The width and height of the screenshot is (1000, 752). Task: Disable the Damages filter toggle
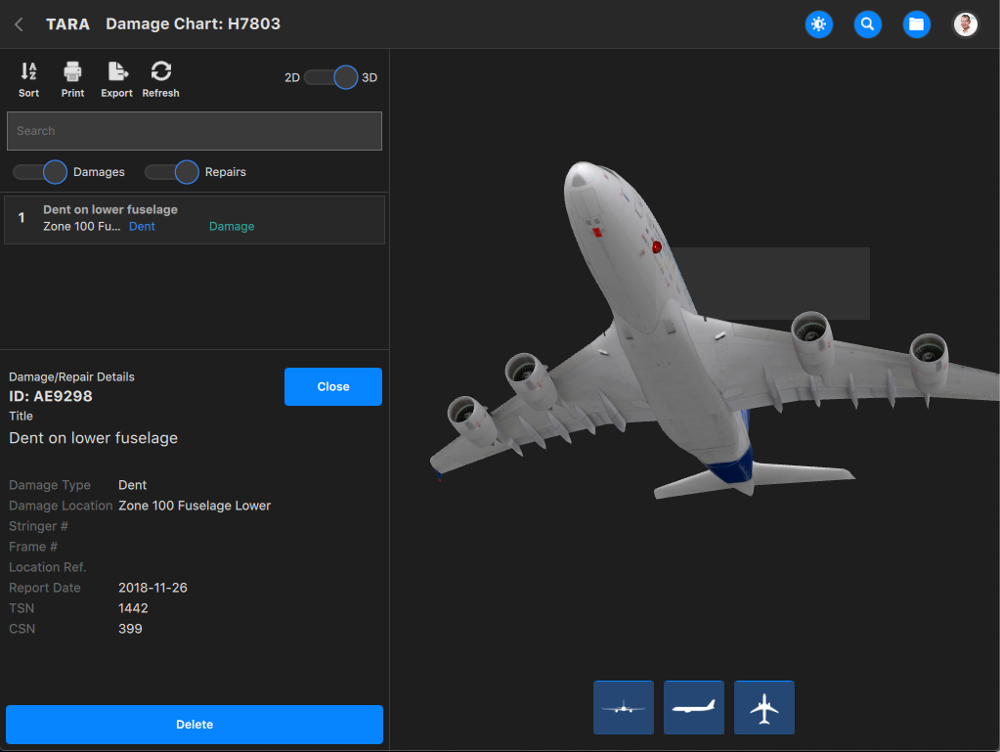click(41, 172)
